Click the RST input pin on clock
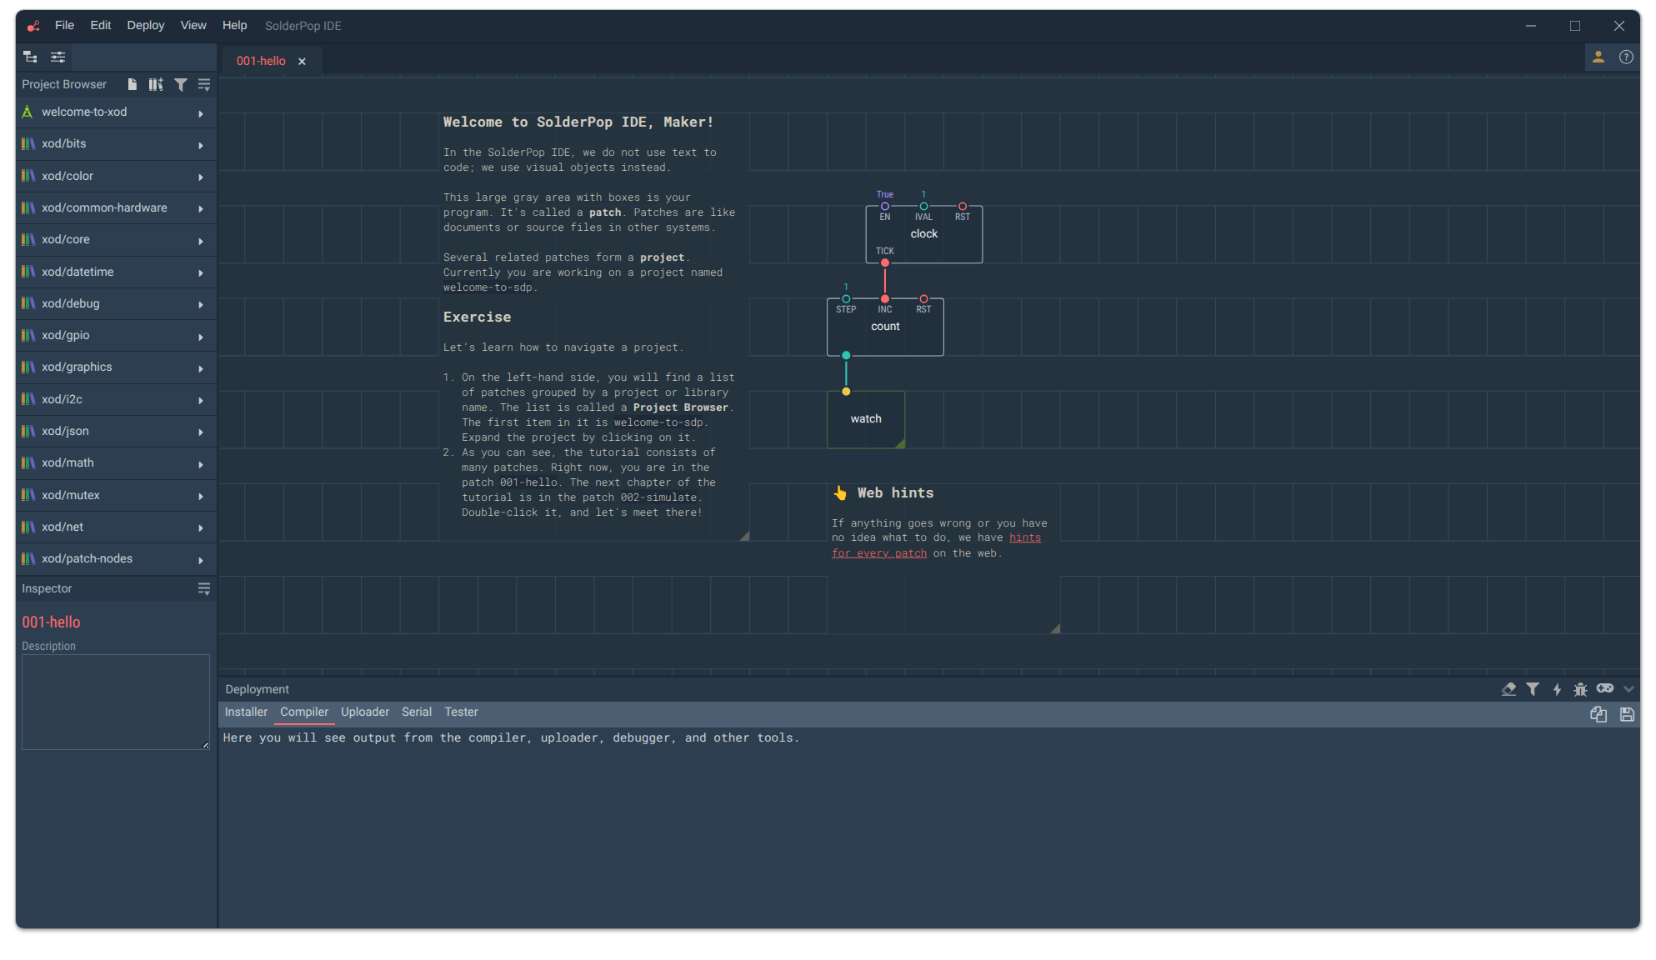 [x=963, y=207]
